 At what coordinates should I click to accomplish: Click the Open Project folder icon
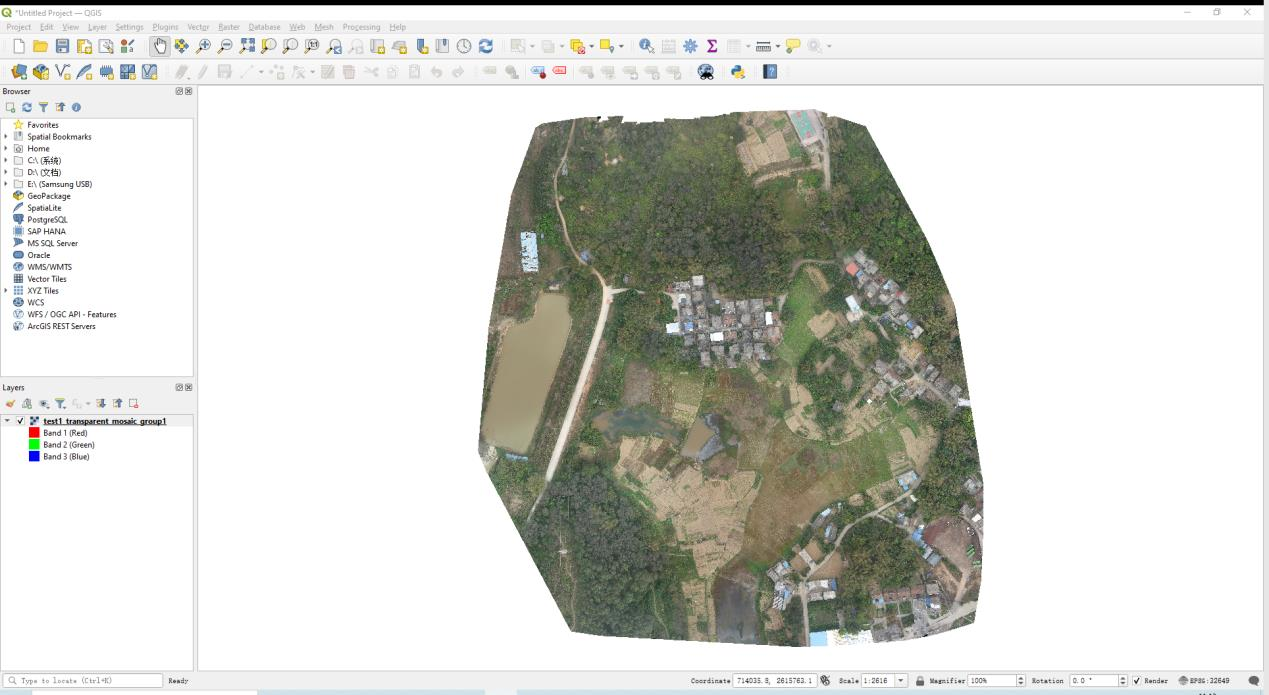(40, 46)
